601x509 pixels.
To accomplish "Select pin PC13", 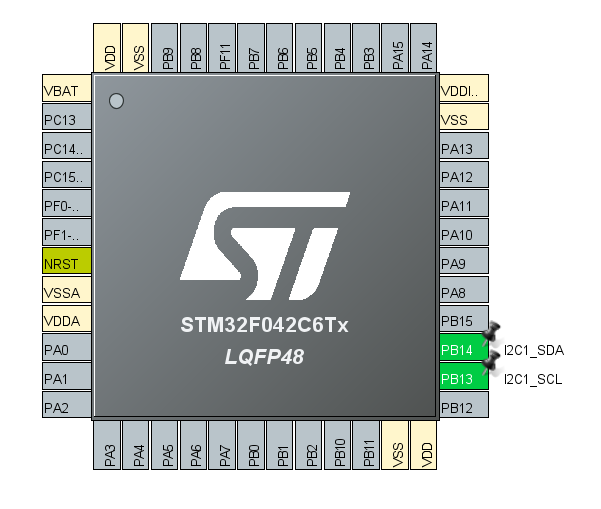I will (x=67, y=117).
